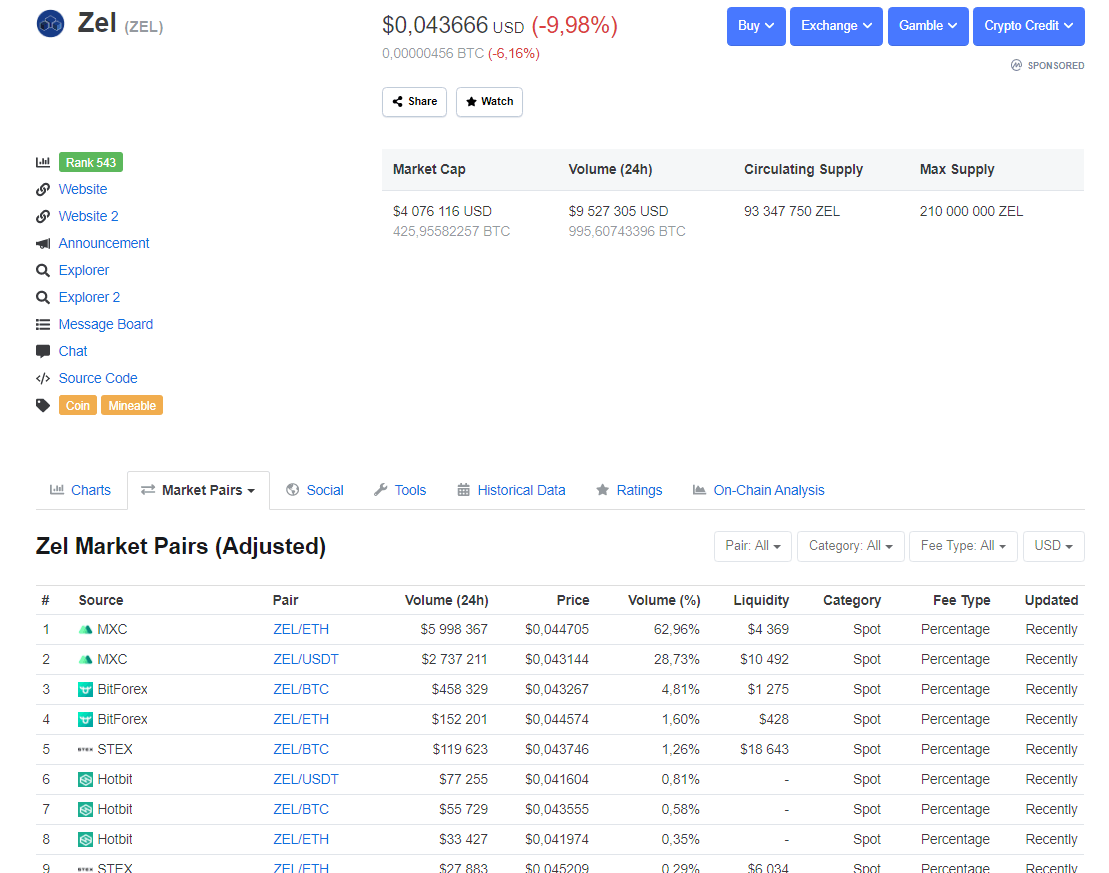This screenshot has height=873, width=1109.
Task: Click the code brackets icon beside Source Code
Action: coord(43,378)
